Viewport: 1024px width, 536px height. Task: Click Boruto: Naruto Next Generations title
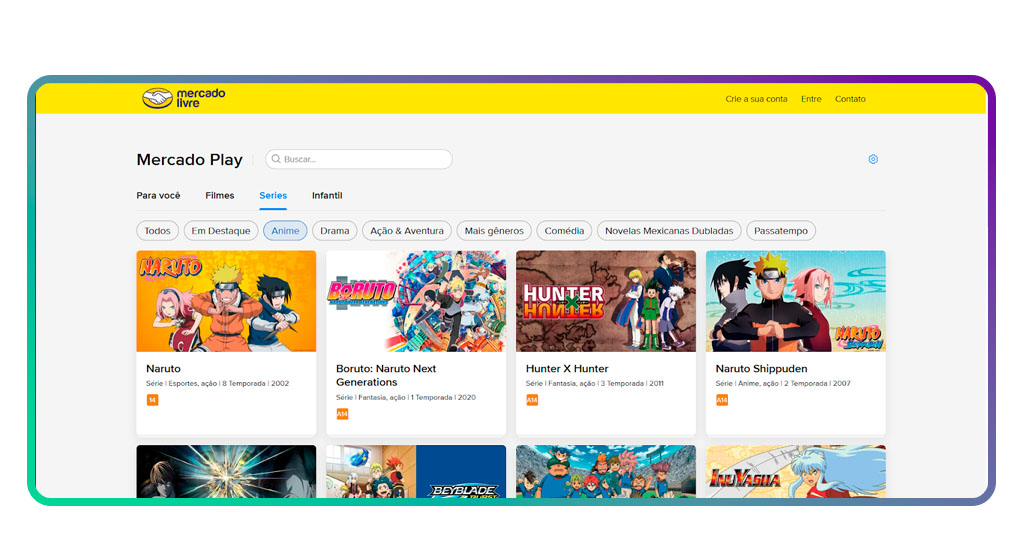click(x=386, y=375)
